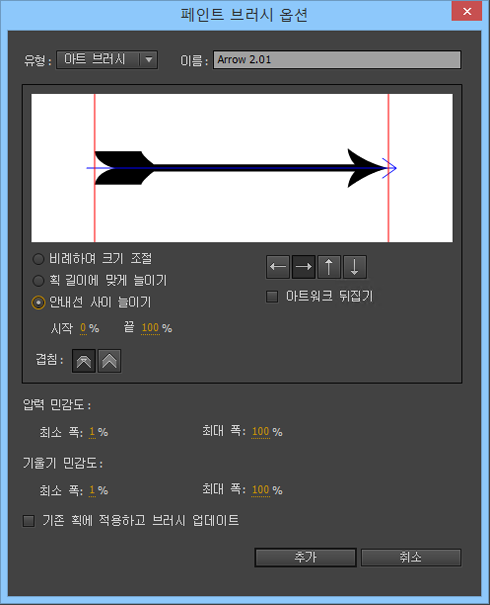The width and height of the screenshot is (490, 605).
Task: Set brush direction to left arrow
Action: (x=278, y=267)
